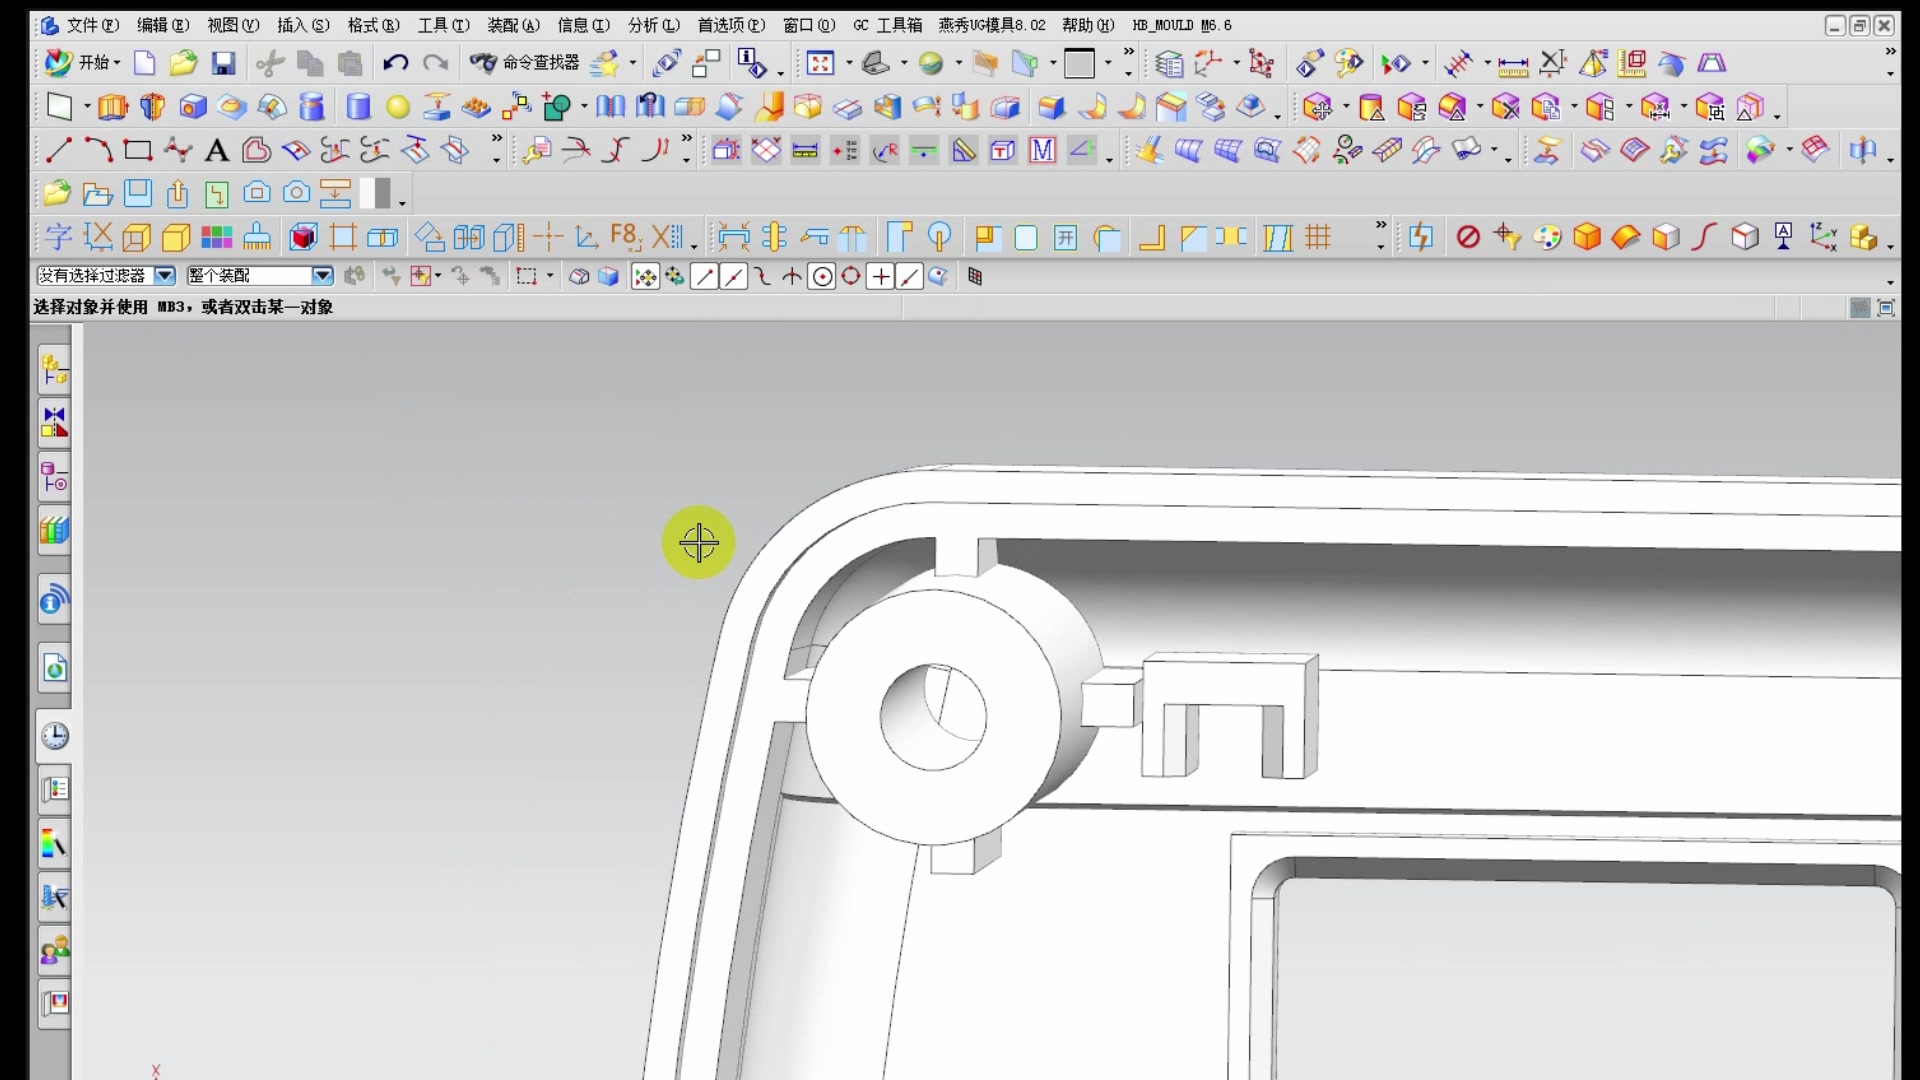Open the 插入 menu
Screen dimensions: 1920x1080
(302, 25)
